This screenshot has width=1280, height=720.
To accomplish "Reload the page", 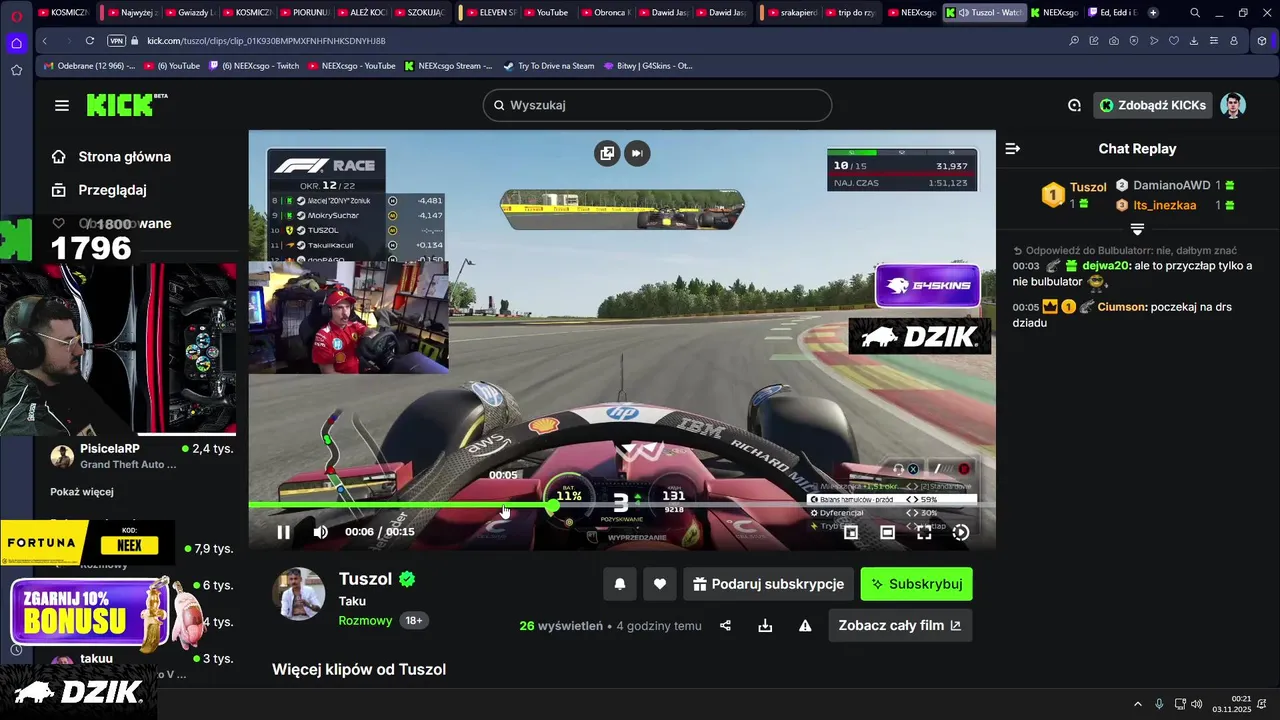I will pyautogui.click(x=90, y=41).
